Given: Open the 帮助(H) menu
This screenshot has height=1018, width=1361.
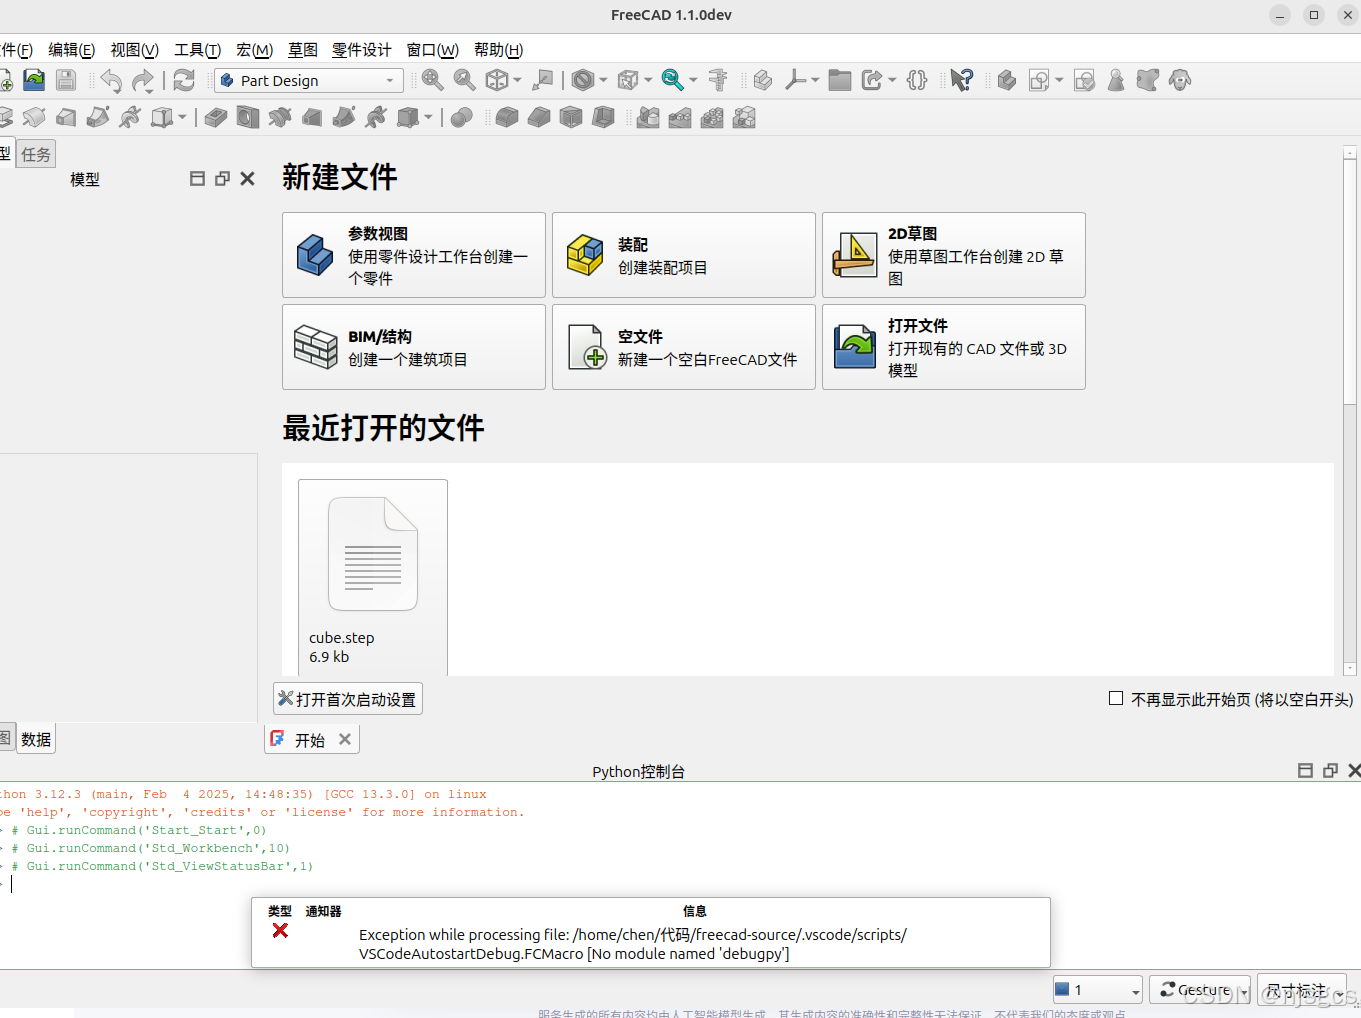Looking at the screenshot, I should click(x=498, y=50).
